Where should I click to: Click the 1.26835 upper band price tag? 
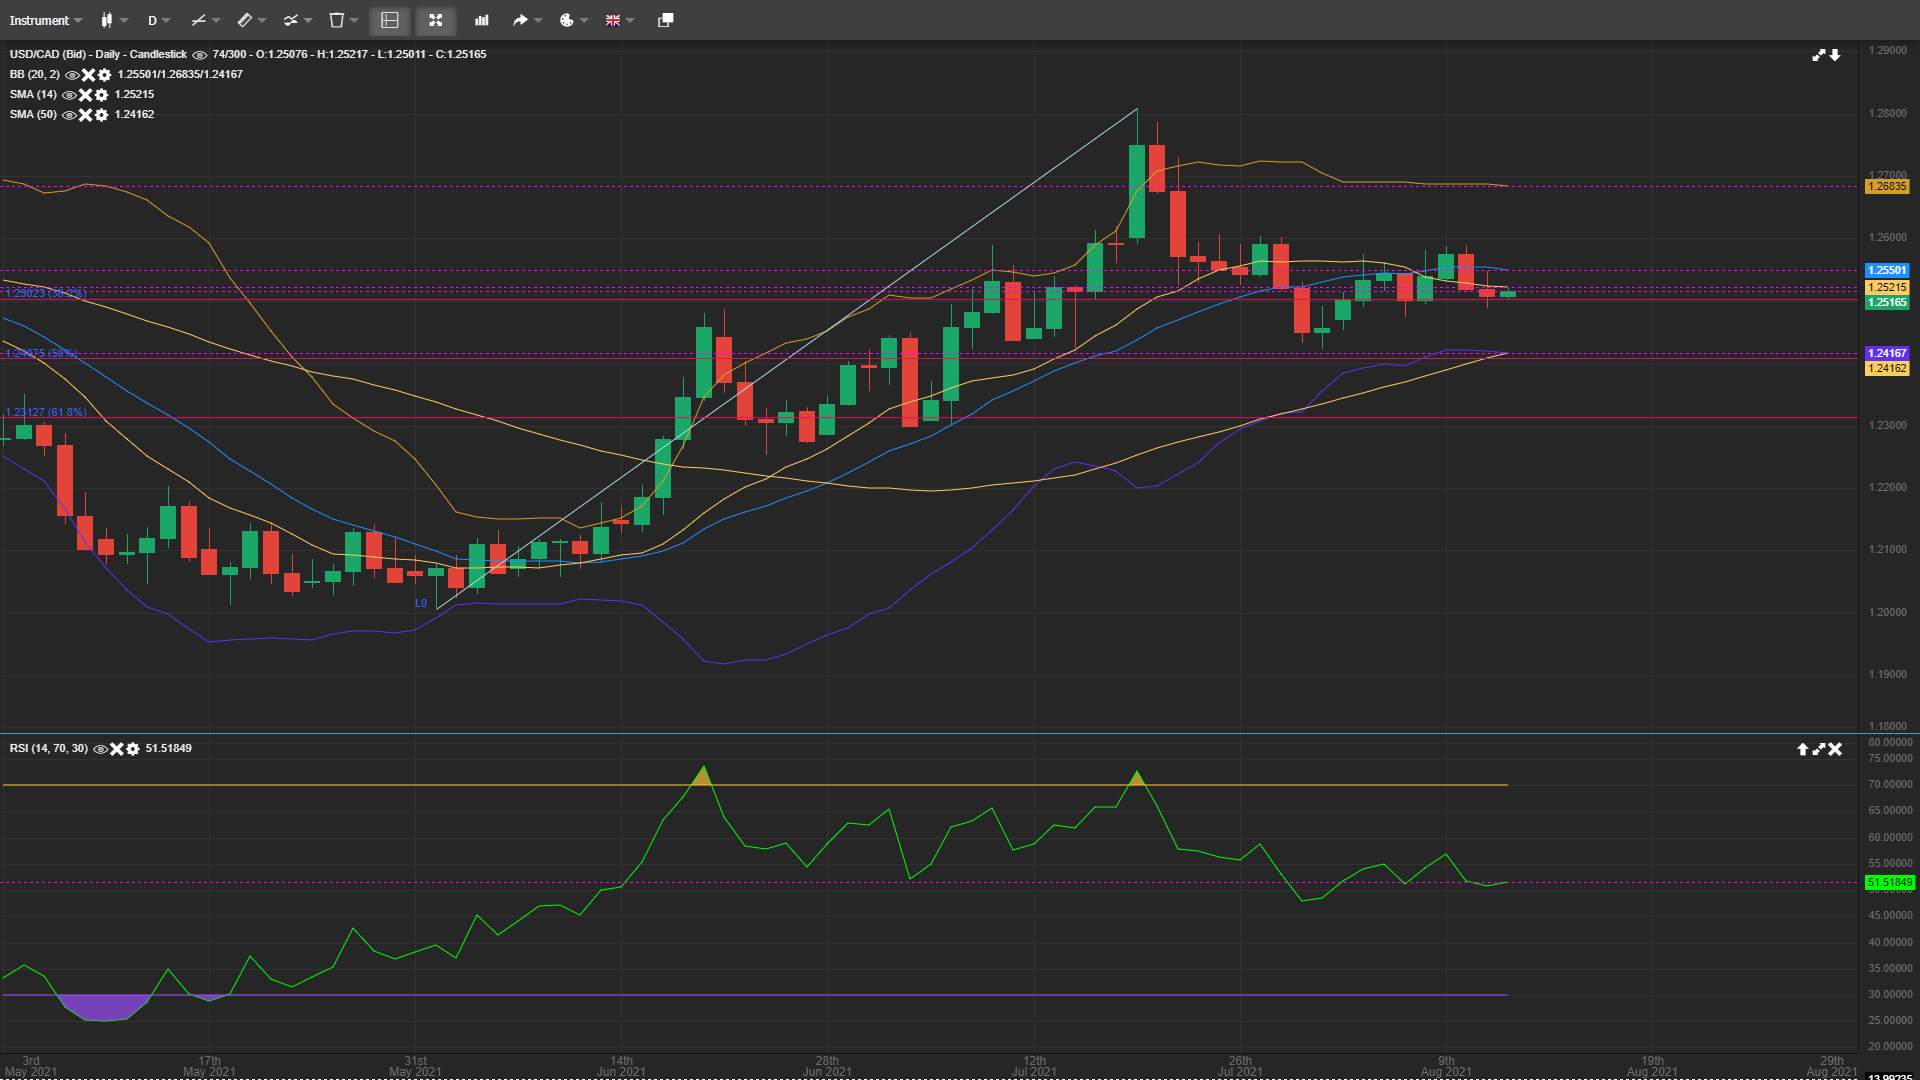[x=1888, y=187]
